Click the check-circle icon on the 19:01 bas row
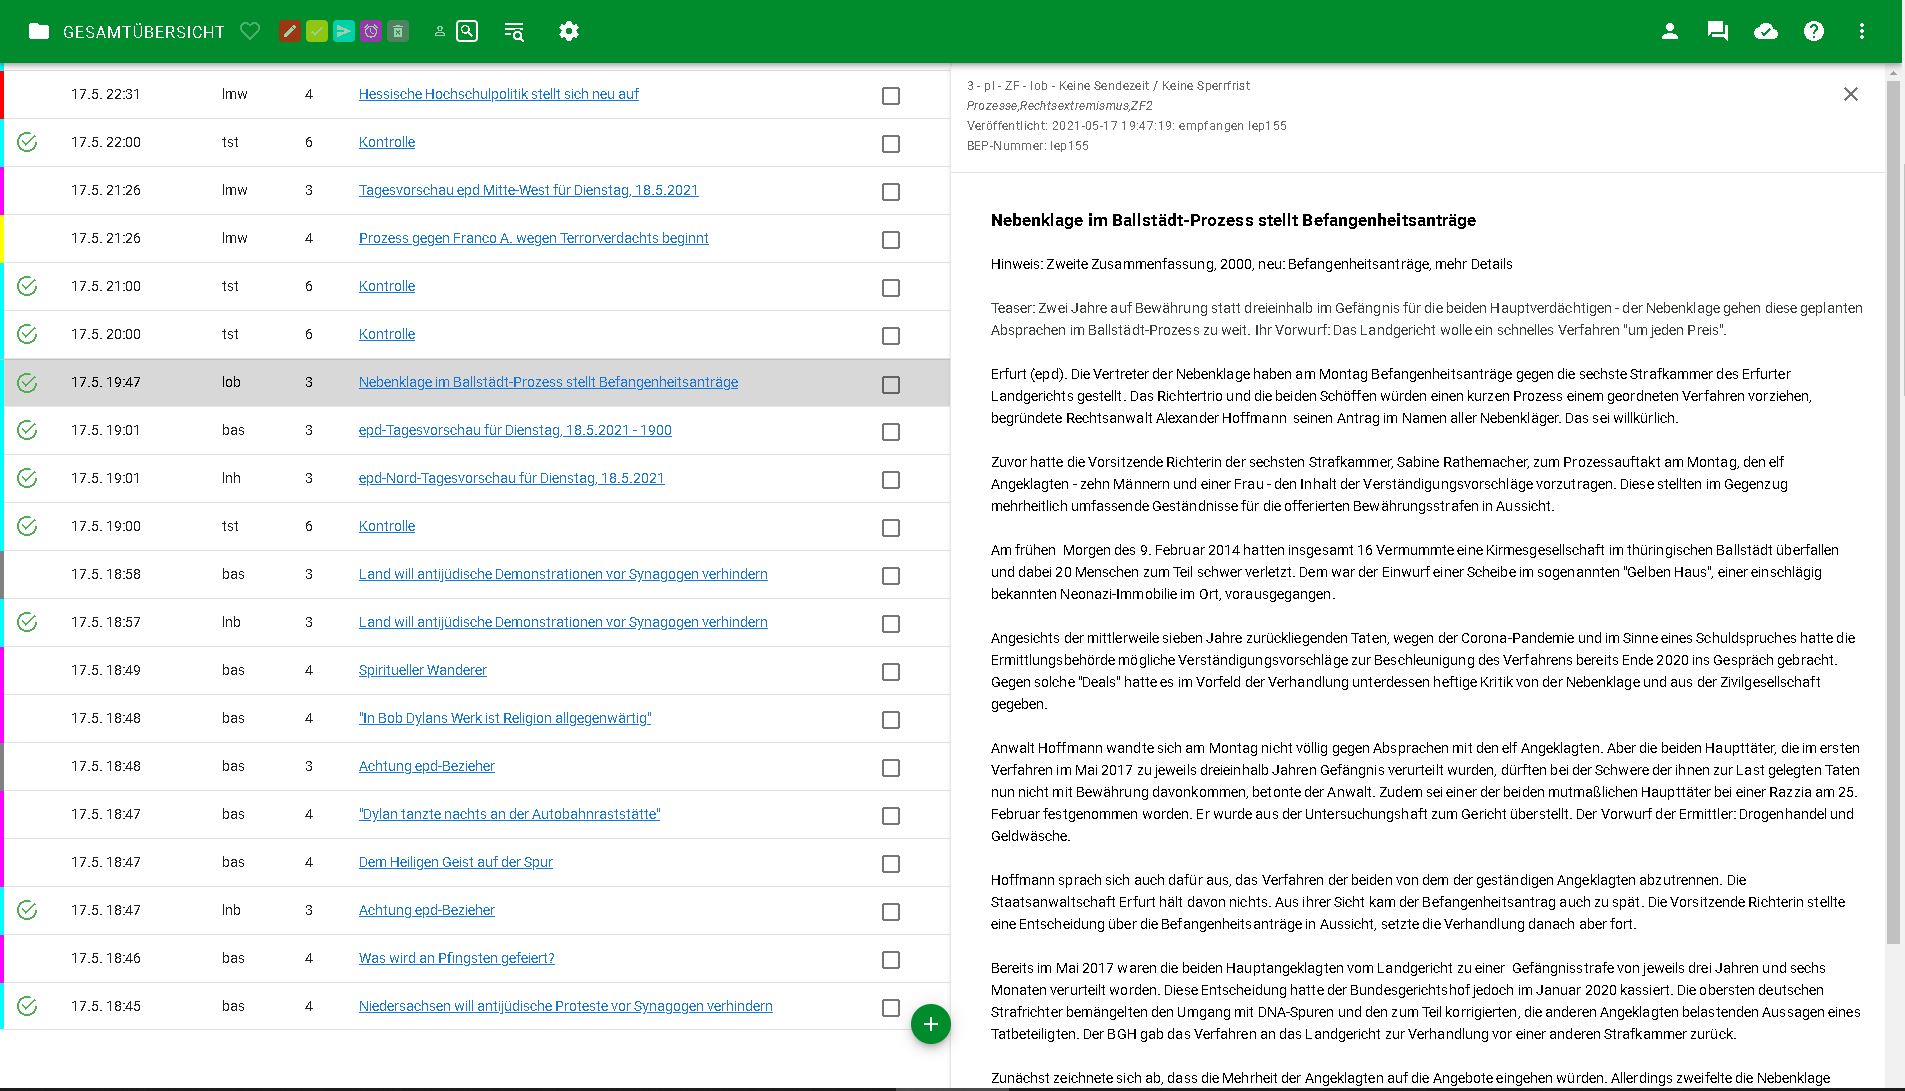The height and width of the screenshot is (1091, 1905). (27, 430)
